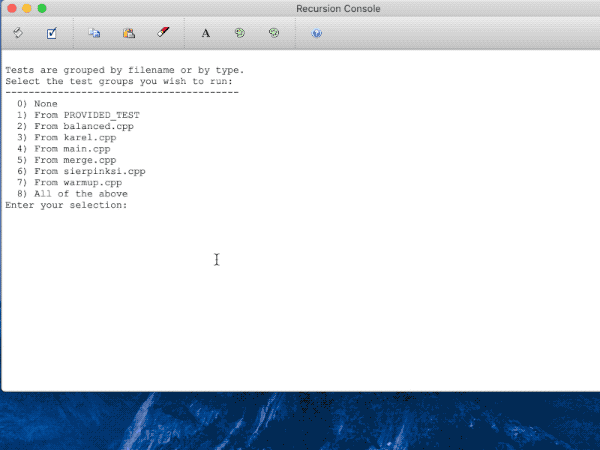Maximize the window with the green button
The image size is (600, 450).
click(x=42, y=9)
